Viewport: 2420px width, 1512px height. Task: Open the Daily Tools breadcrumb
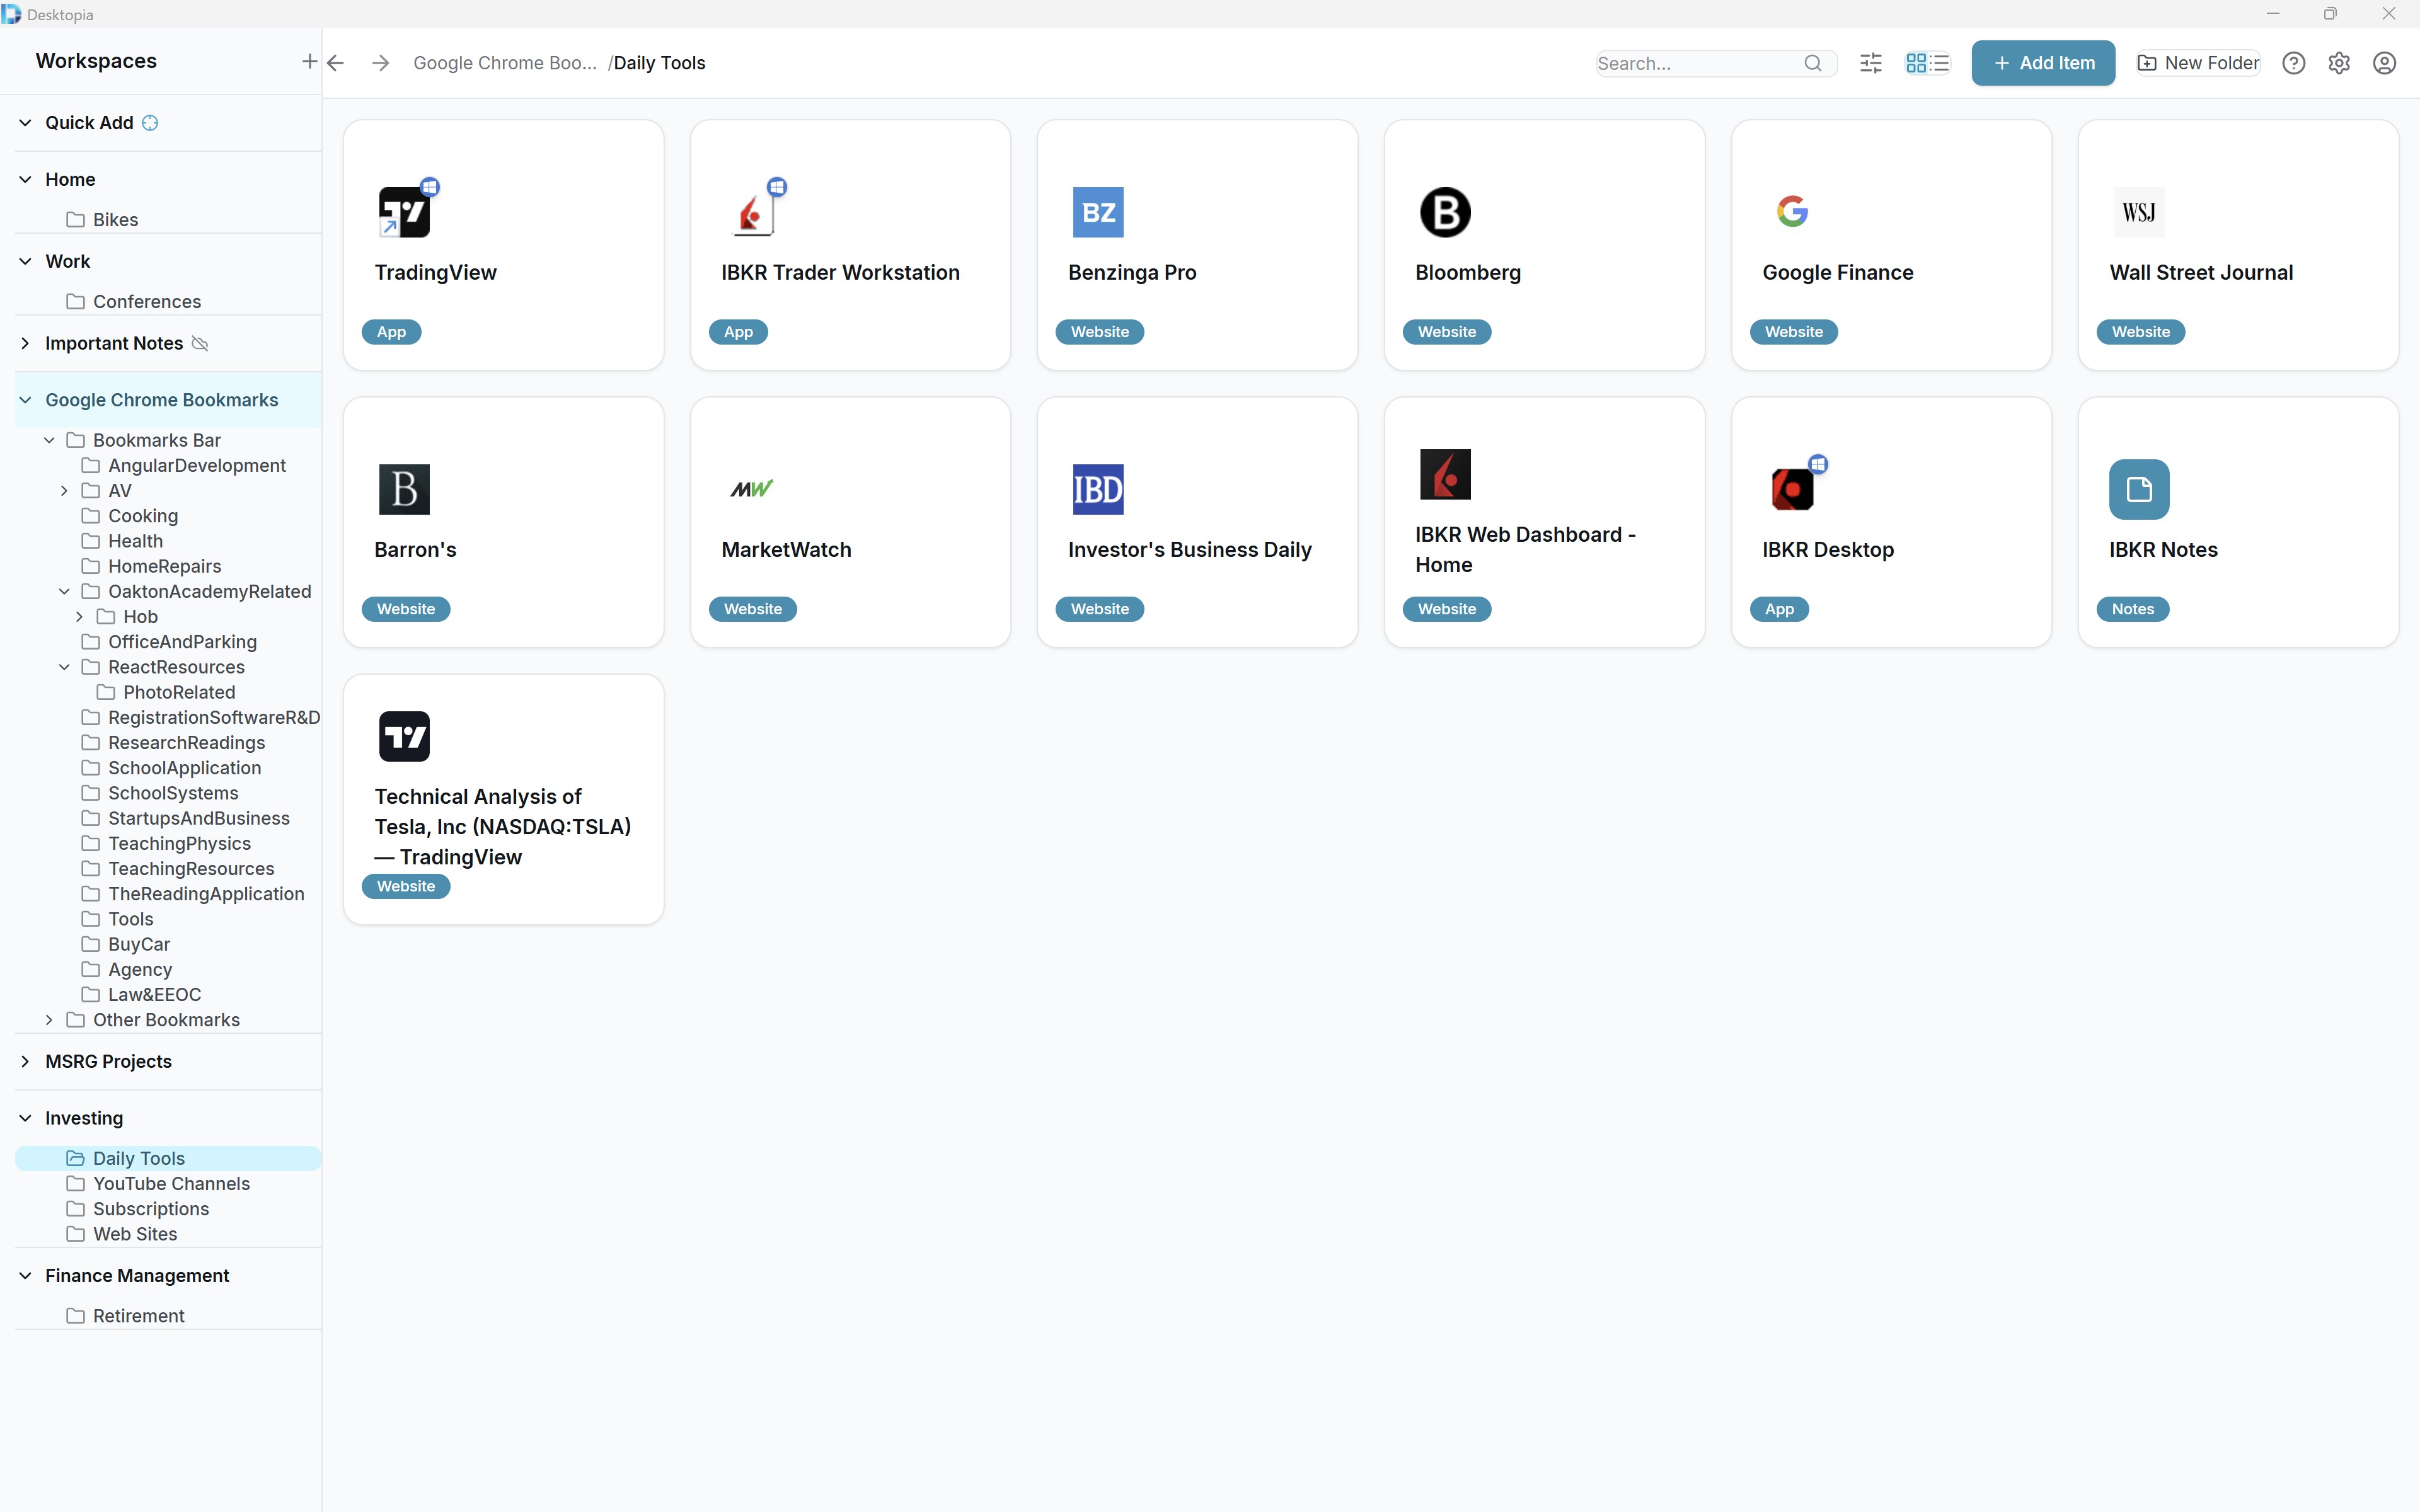pos(662,62)
